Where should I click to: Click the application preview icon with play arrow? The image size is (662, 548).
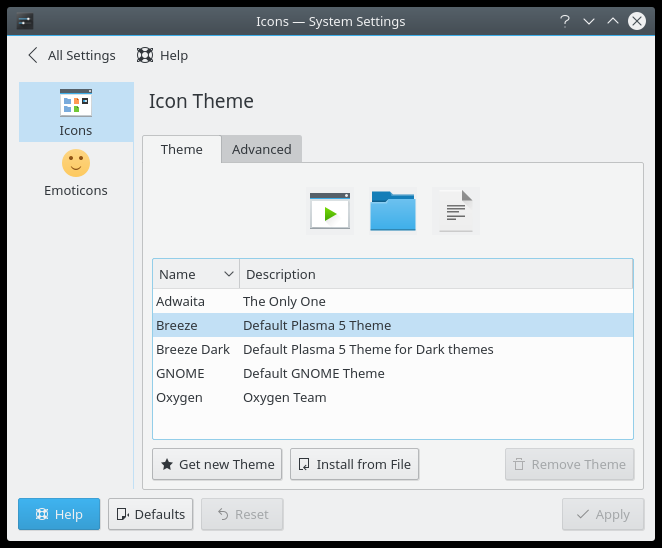pos(330,211)
